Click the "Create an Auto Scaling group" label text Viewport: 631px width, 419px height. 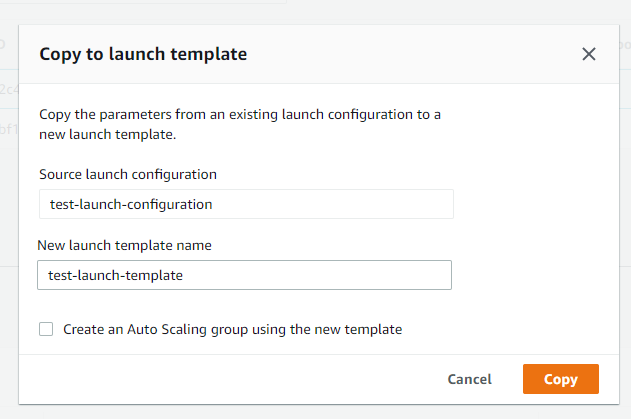click(x=232, y=329)
